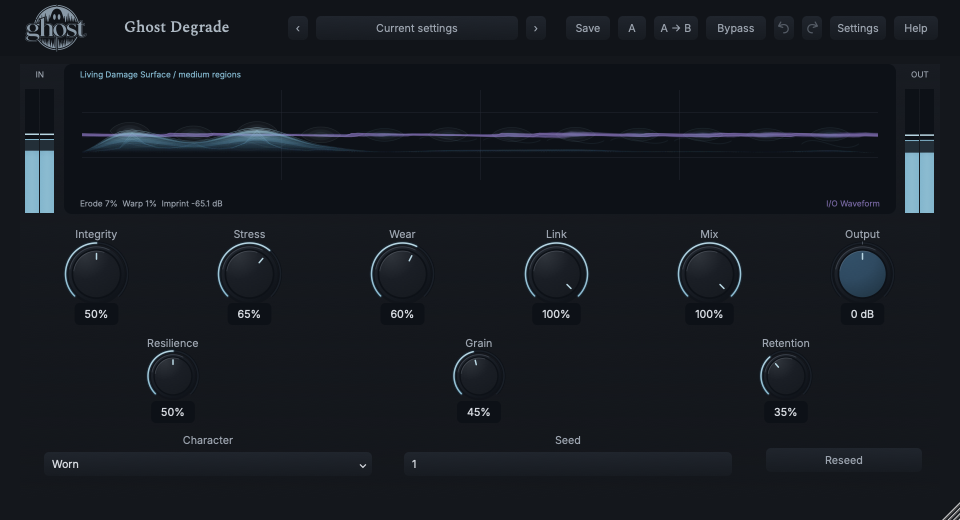
Task: Click the I/O Waveform label
Action: 853,203
